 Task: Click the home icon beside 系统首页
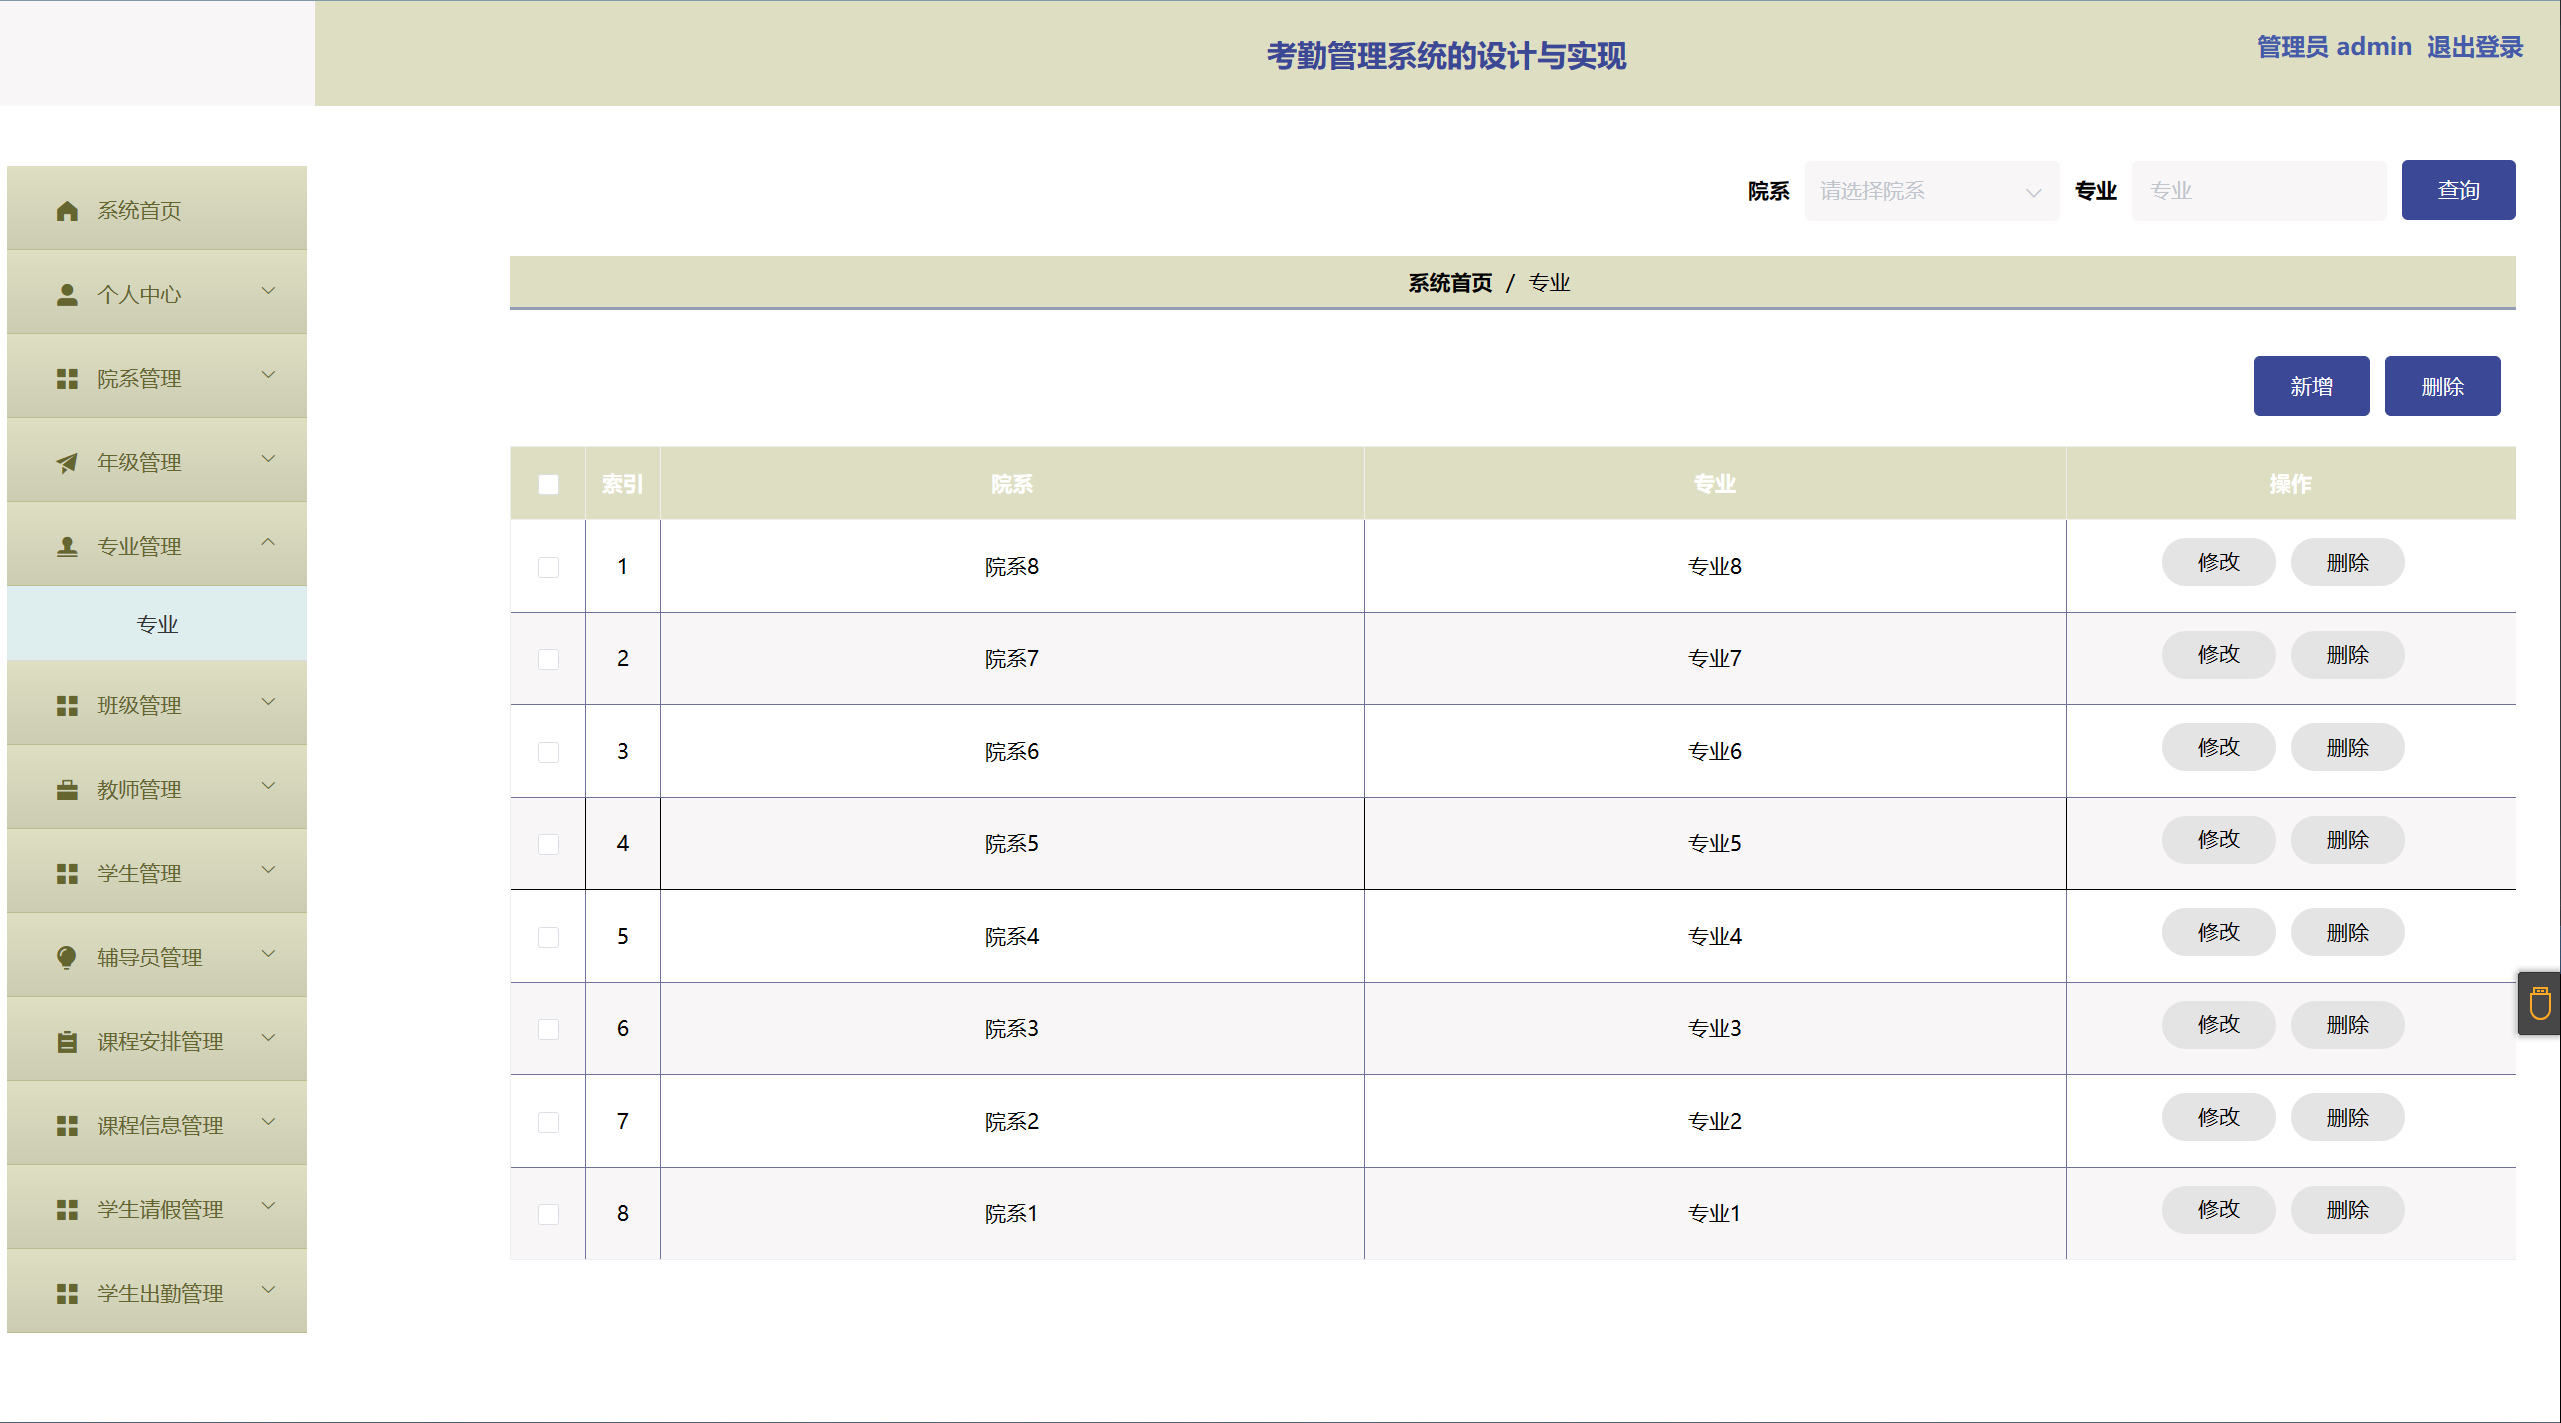tap(67, 211)
